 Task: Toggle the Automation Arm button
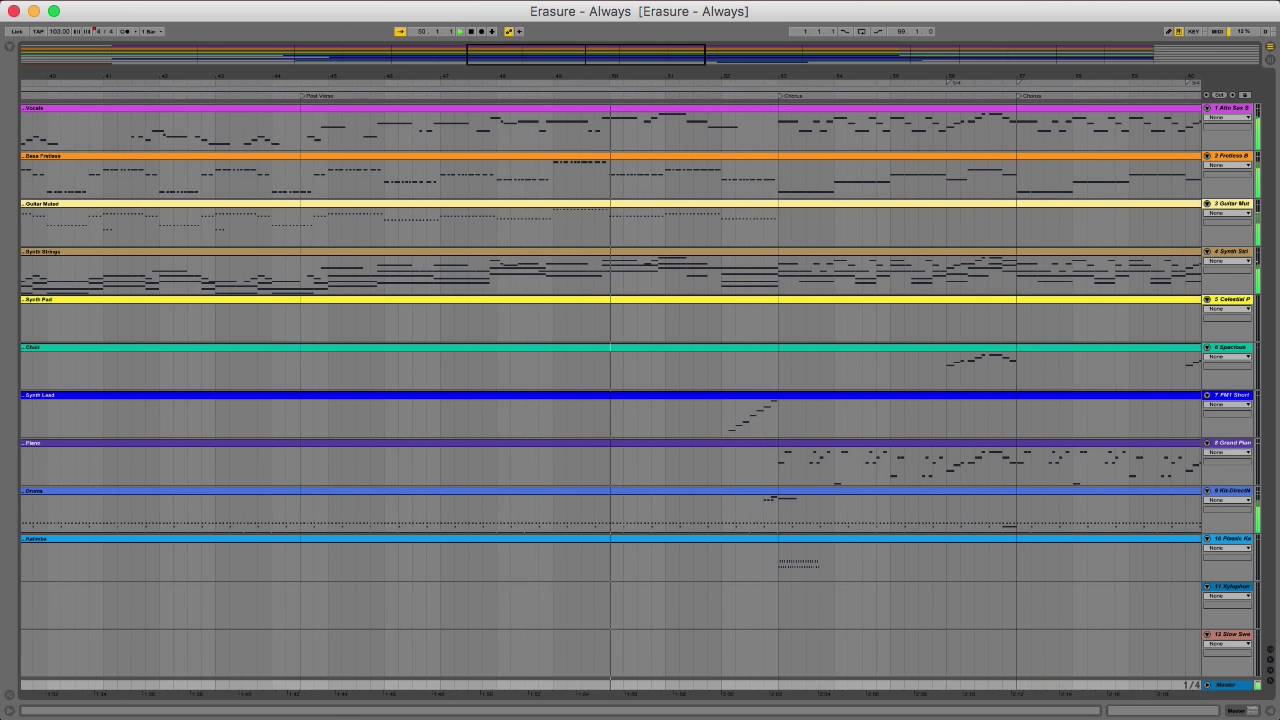tap(509, 31)
